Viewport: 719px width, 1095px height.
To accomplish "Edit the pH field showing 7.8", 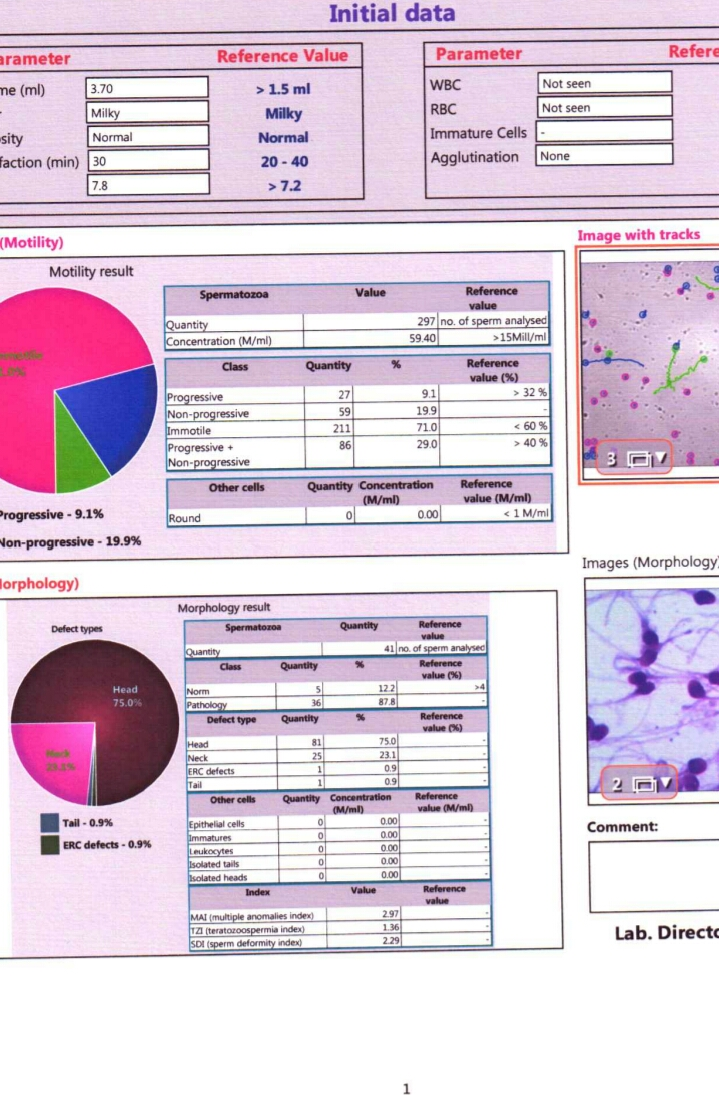I will [x=148, y=185].
